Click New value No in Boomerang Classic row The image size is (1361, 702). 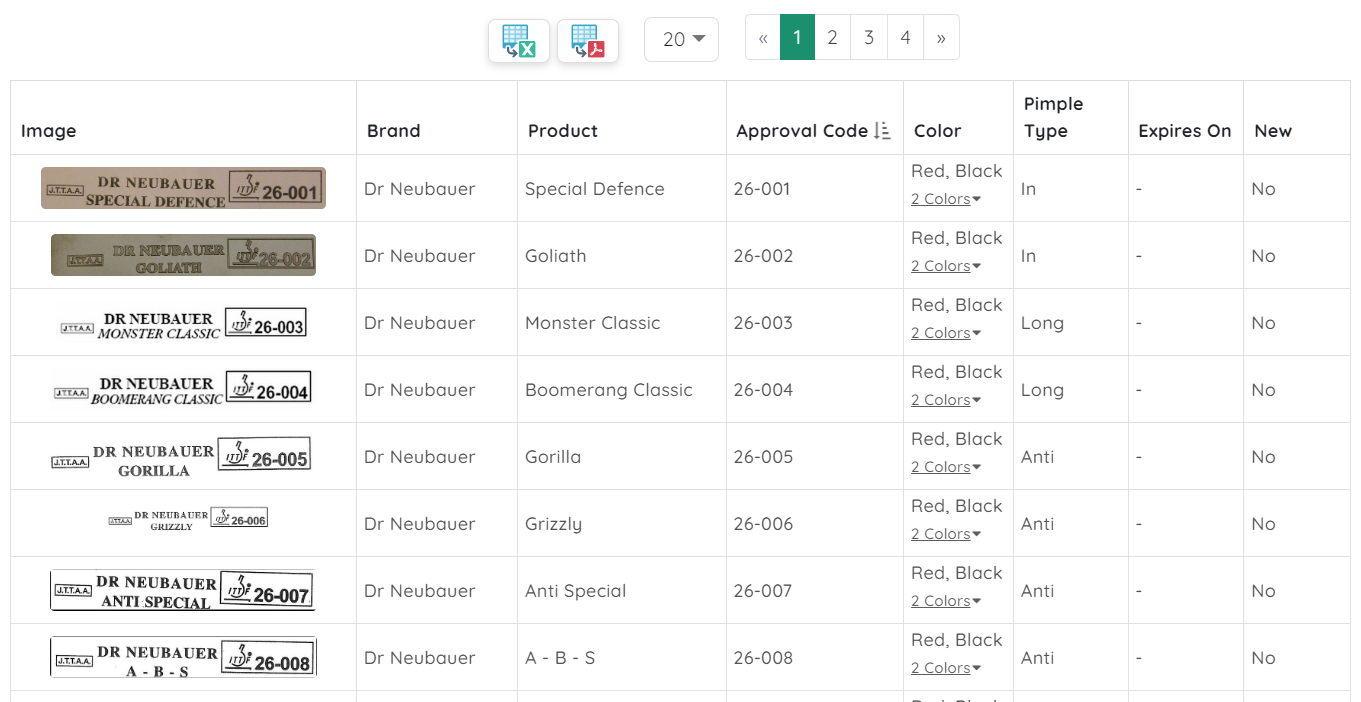pos(1263,390)
